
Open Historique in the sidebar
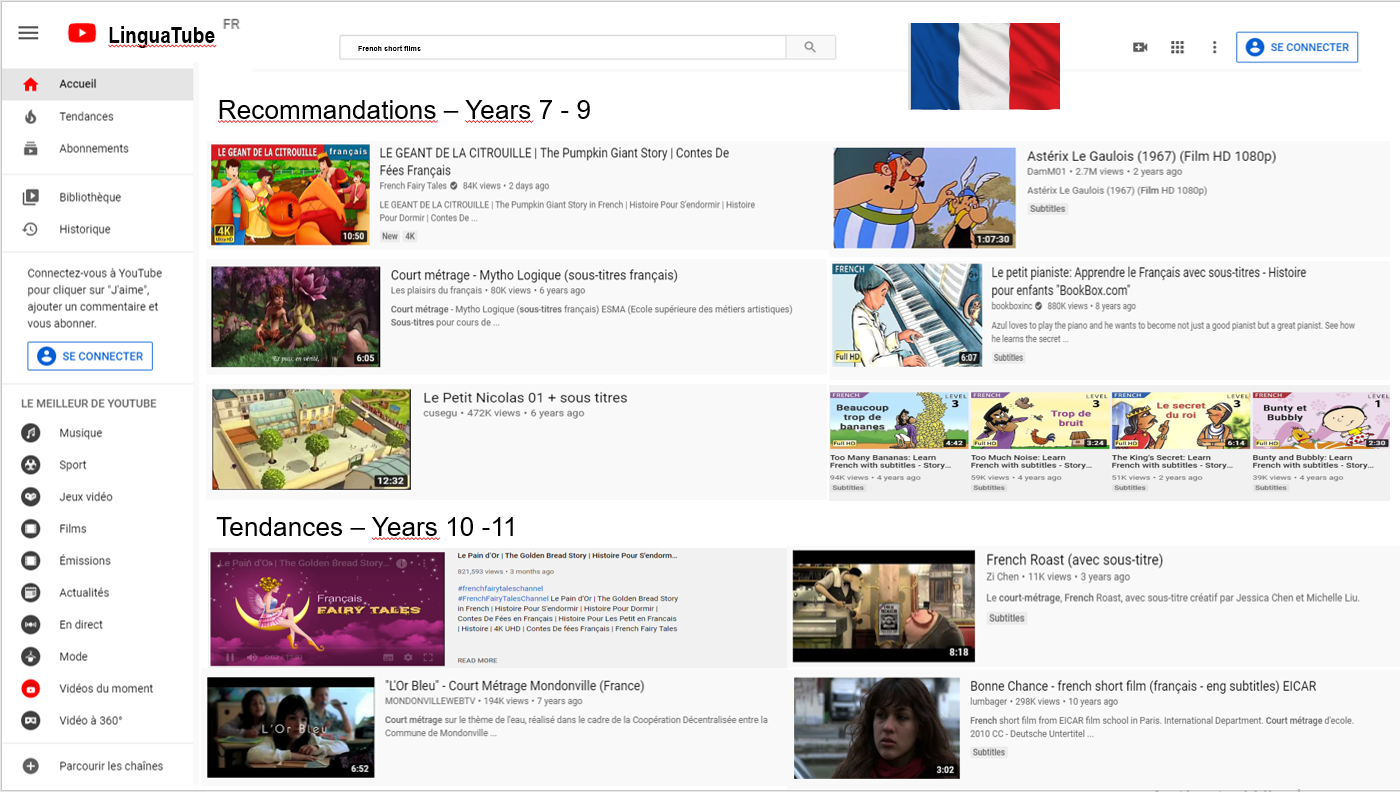[84, 229]
